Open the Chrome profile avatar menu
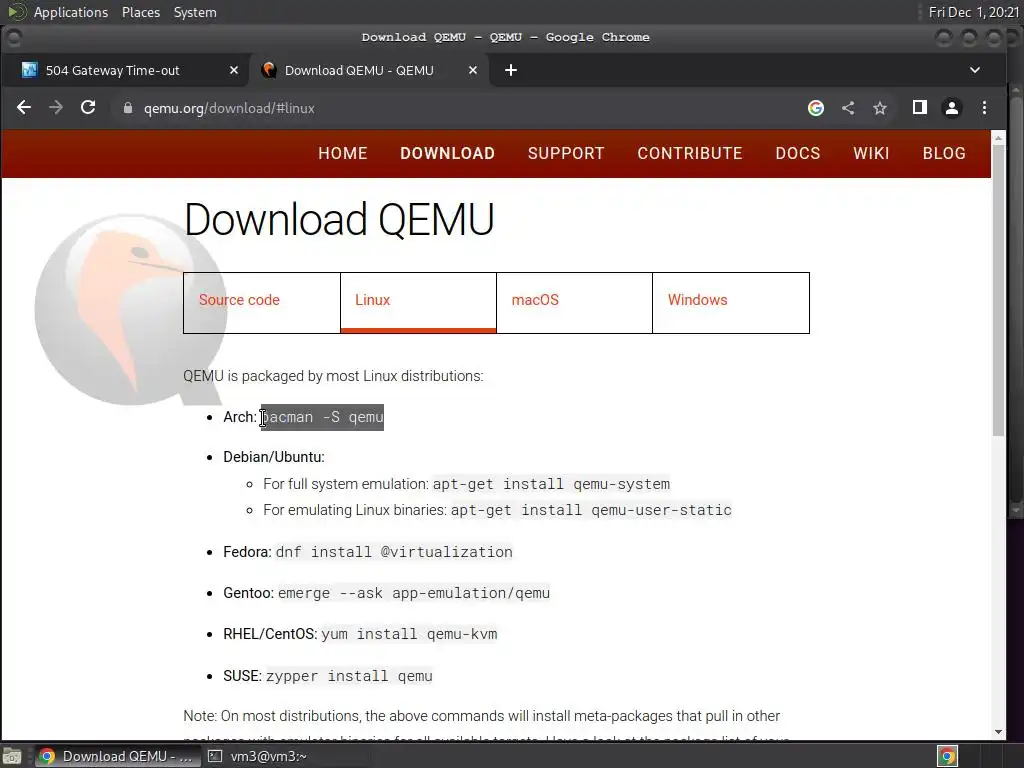Image resolution: width=1024 pixels, height=768 pixels. [952, 108]
